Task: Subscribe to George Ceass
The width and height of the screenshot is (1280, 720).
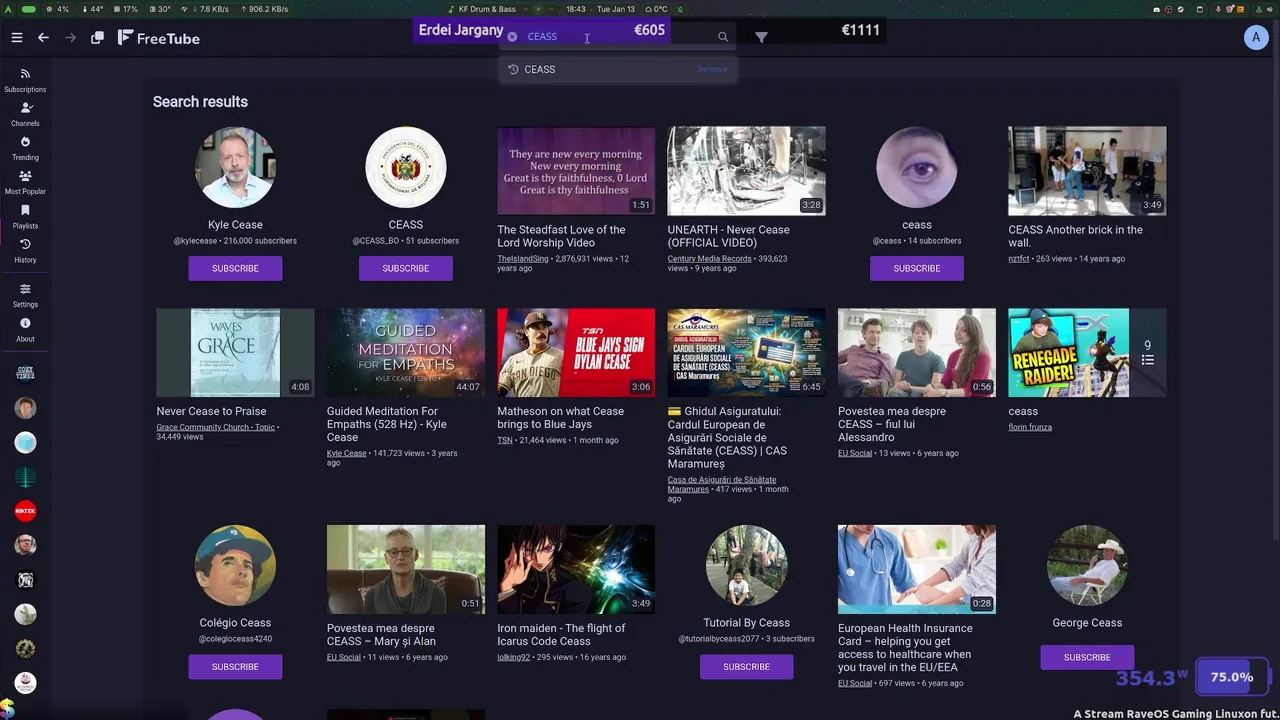Action: 1087,657
